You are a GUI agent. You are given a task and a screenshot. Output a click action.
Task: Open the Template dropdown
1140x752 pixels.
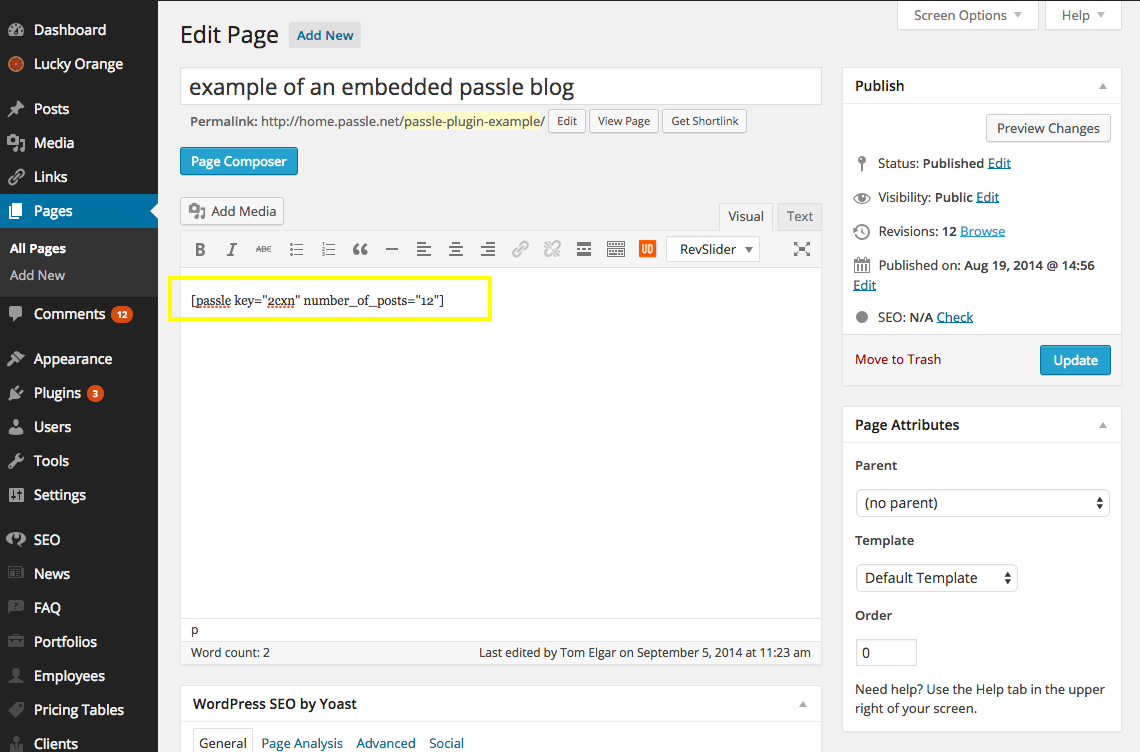pos(936,578)
